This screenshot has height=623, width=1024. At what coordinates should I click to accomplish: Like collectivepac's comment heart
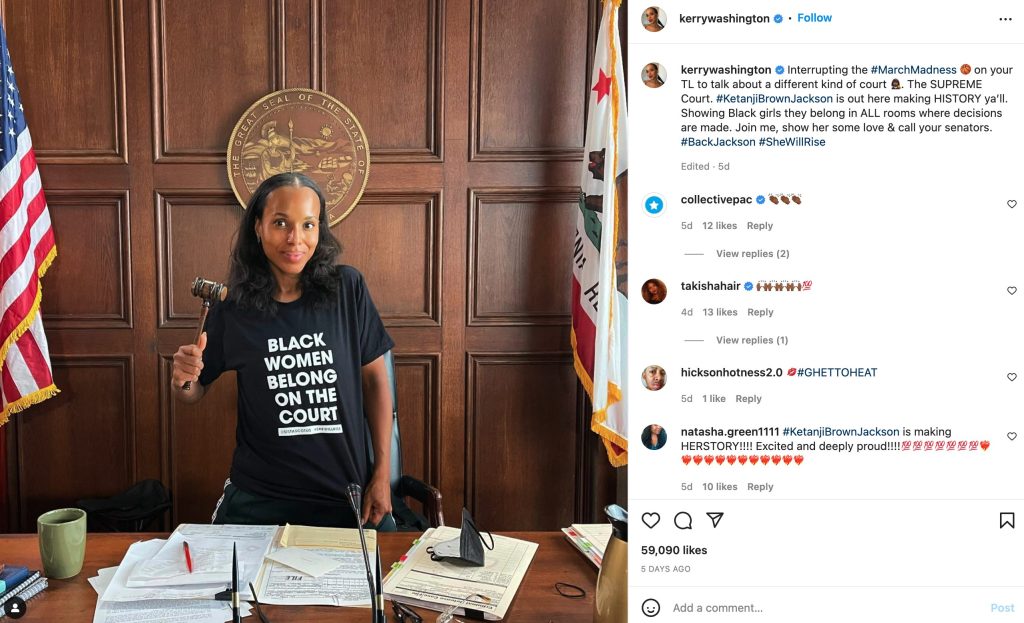point(1012,204)
